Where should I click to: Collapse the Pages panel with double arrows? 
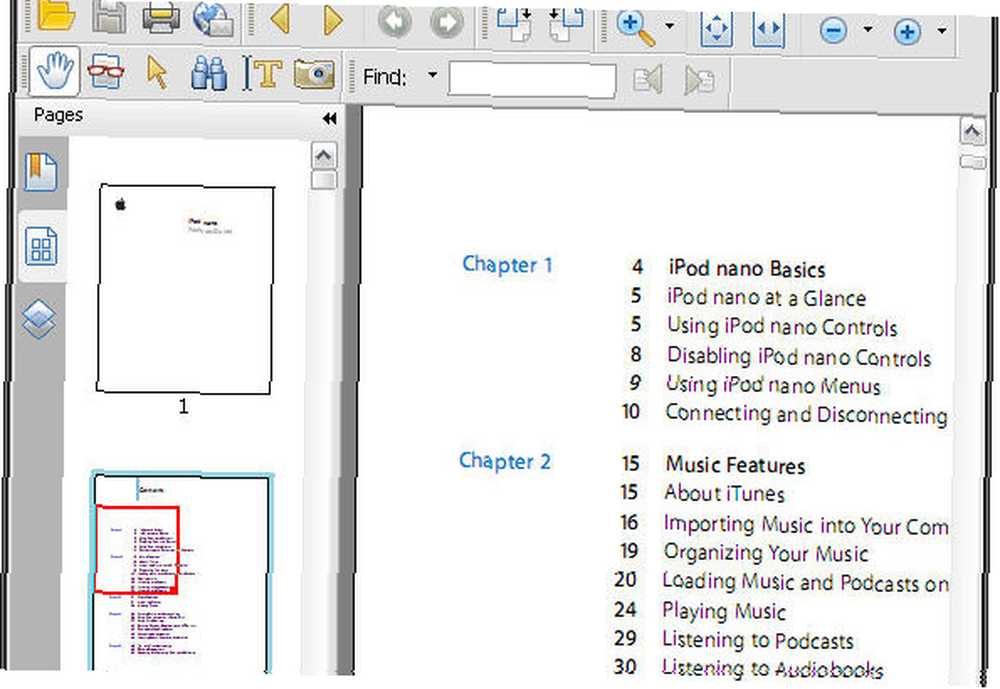(330, 119)
